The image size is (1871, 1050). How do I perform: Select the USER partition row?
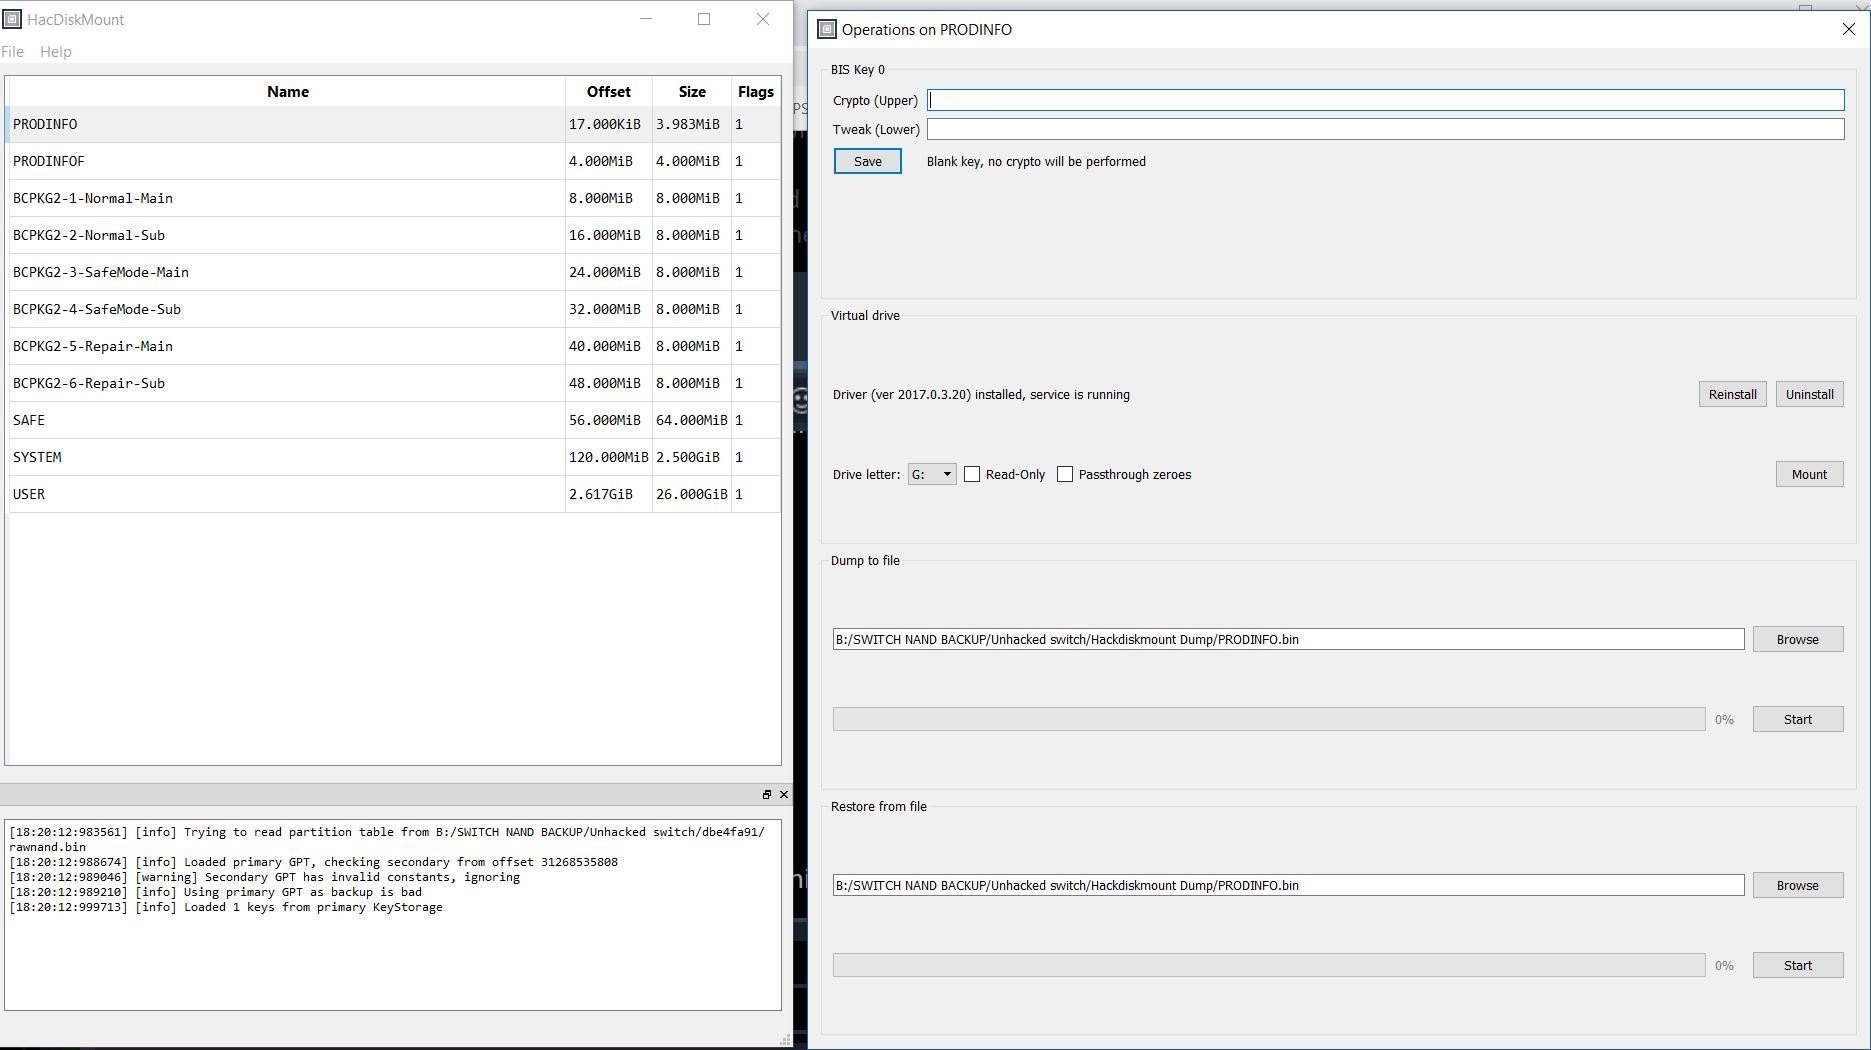click(395, 494)
